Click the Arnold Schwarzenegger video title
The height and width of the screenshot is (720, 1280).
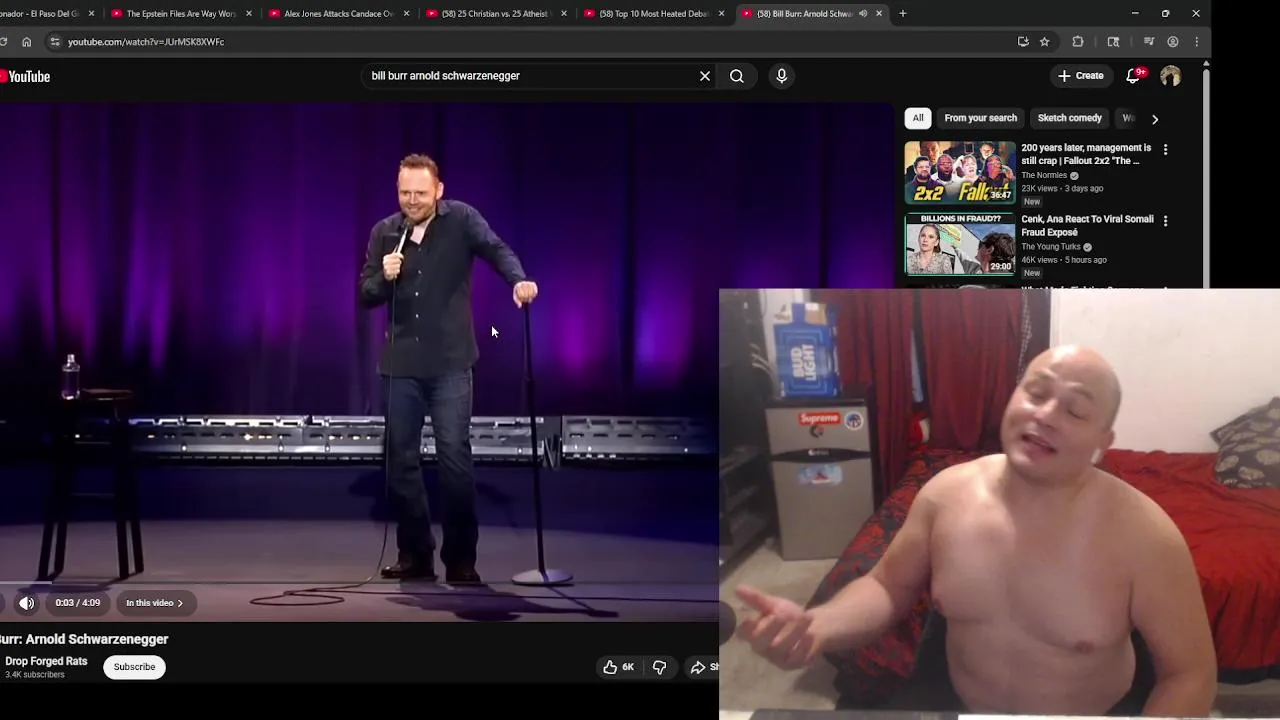point(84,639)
